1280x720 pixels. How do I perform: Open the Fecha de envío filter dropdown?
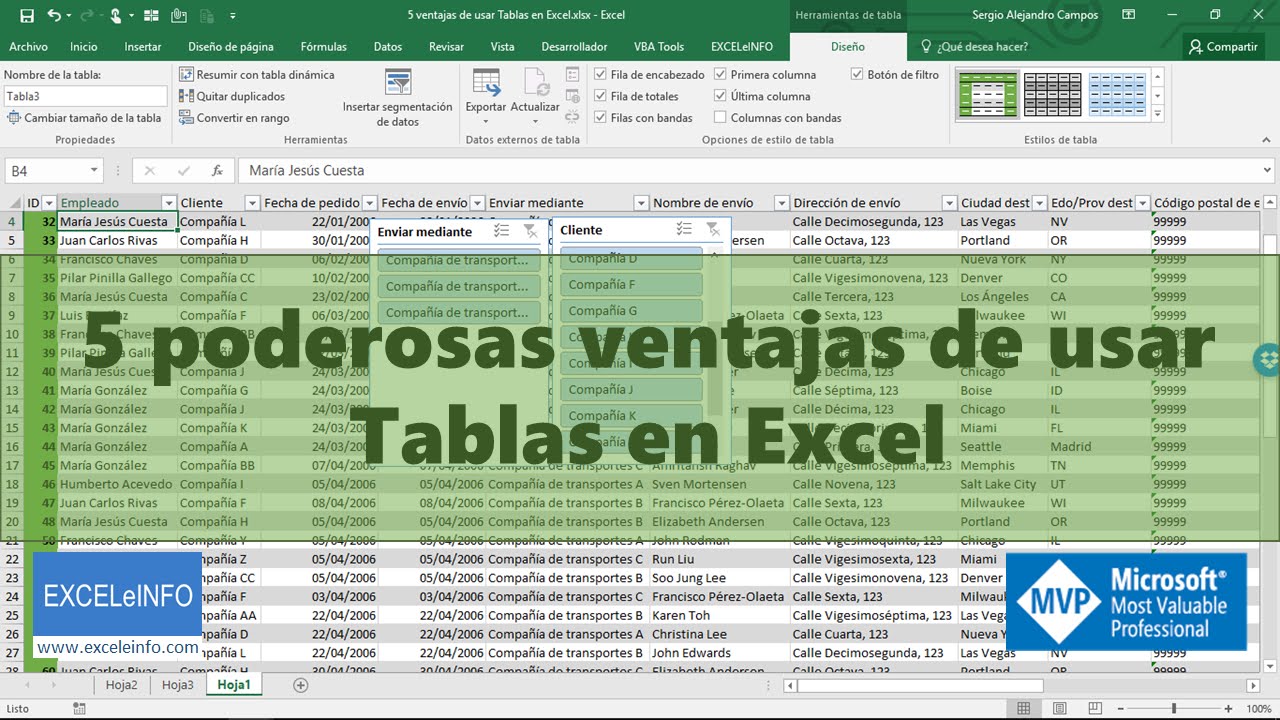pos(477,203)
